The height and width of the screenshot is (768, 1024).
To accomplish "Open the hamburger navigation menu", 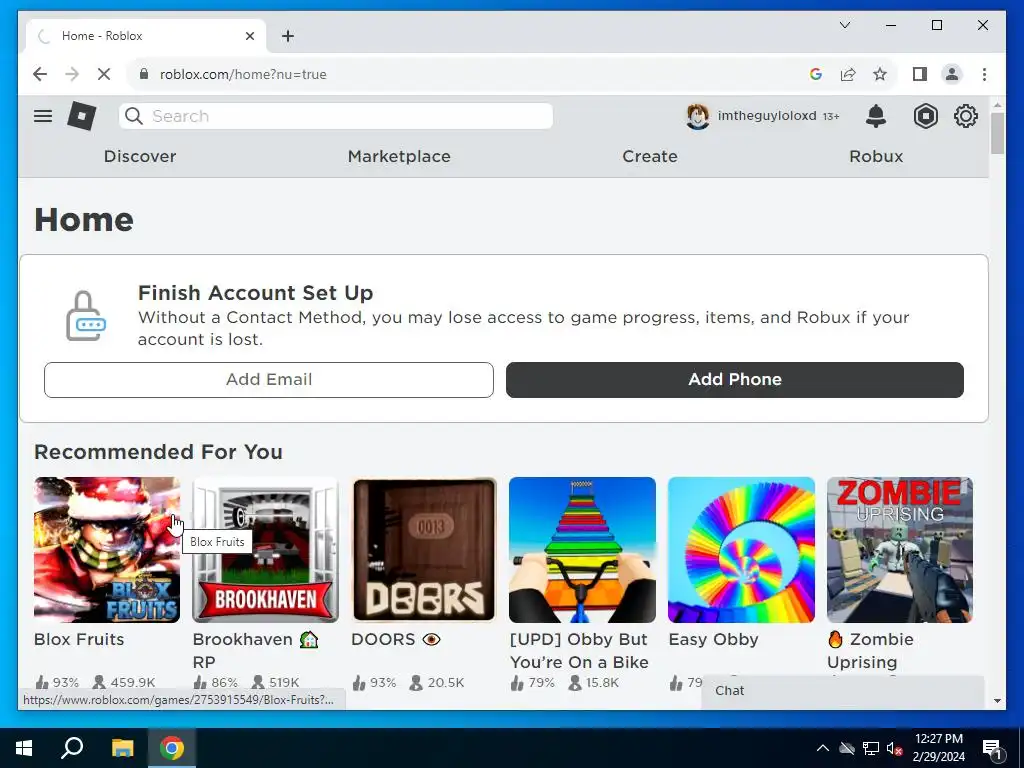I will [43, 116].
